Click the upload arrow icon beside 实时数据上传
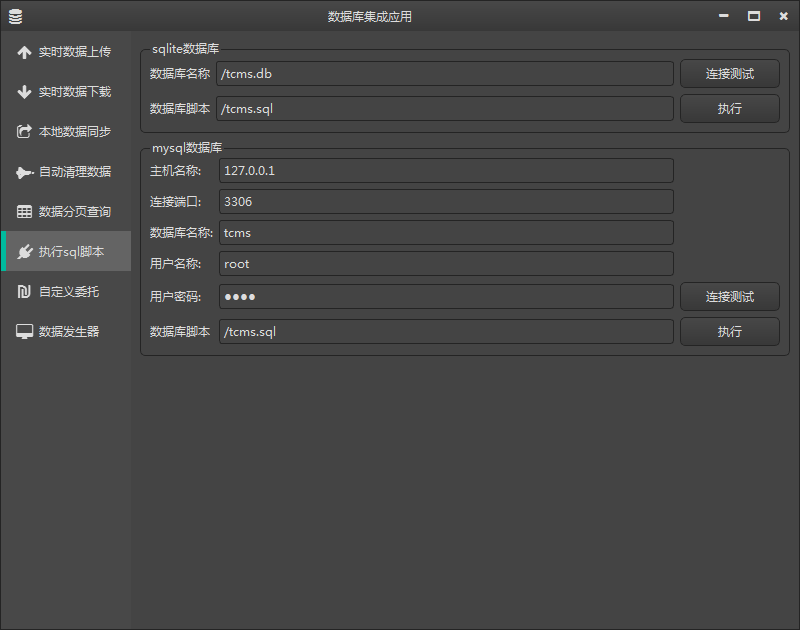800x630 pixels. click(24, 52)
